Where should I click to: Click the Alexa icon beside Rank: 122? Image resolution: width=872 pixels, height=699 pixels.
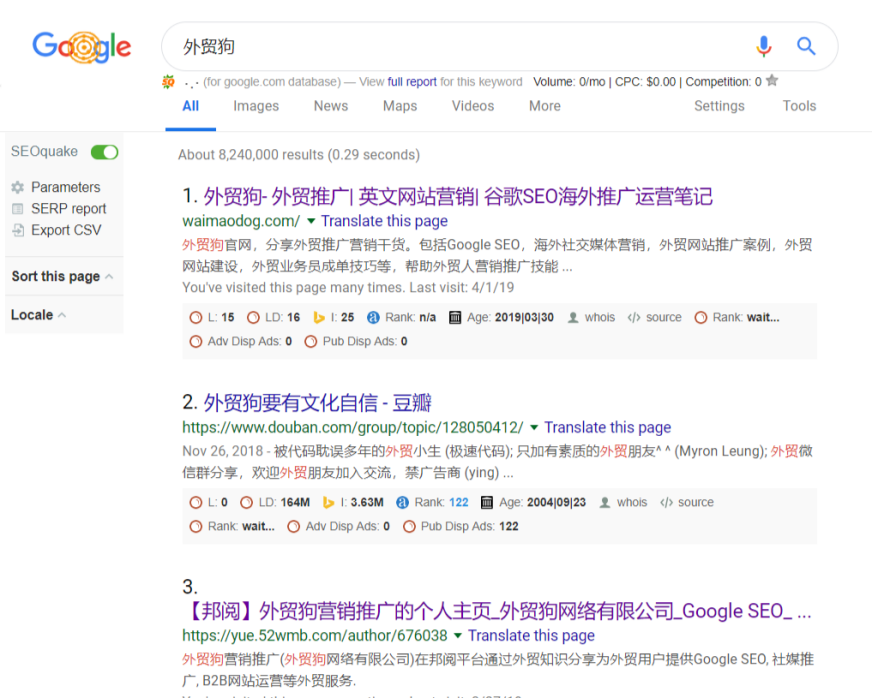click(402, 503)
